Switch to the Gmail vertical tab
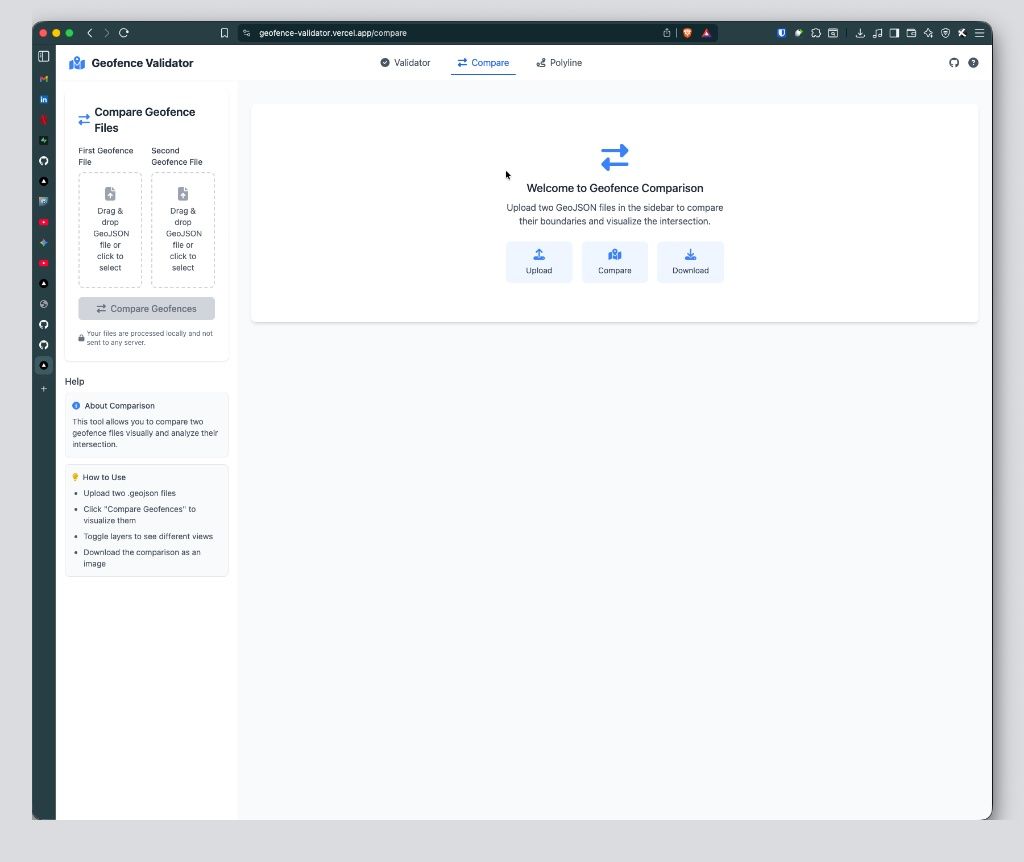Viewport: 1024px width, 862px height. pyautogui.click(x=44, y=79)
